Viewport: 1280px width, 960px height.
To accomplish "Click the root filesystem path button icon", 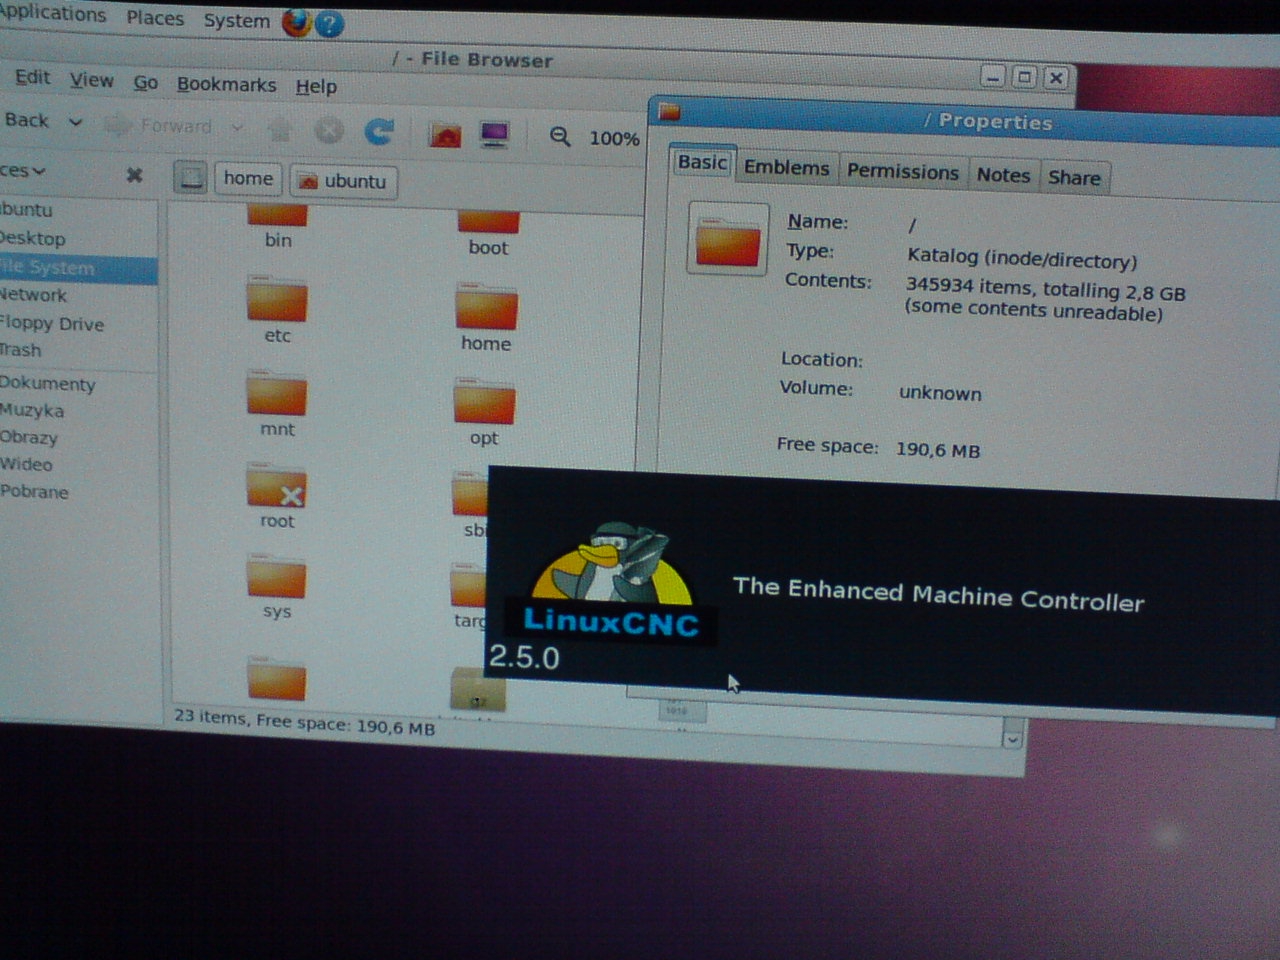I will [x=191, y=178].
